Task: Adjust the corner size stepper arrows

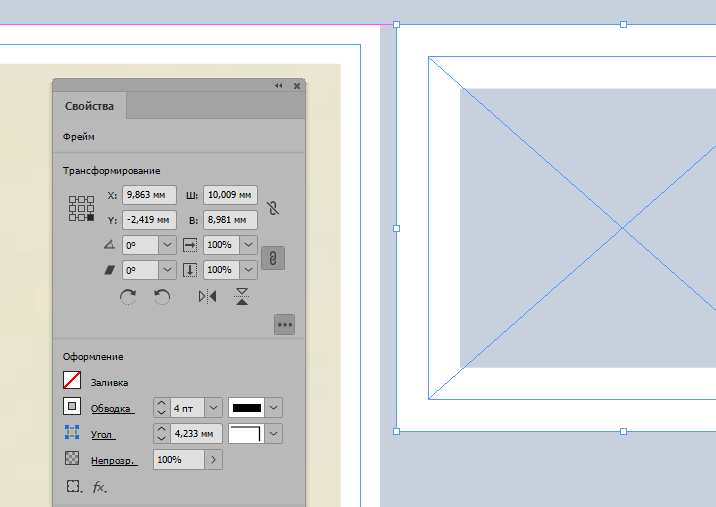Action: point(161,433)
